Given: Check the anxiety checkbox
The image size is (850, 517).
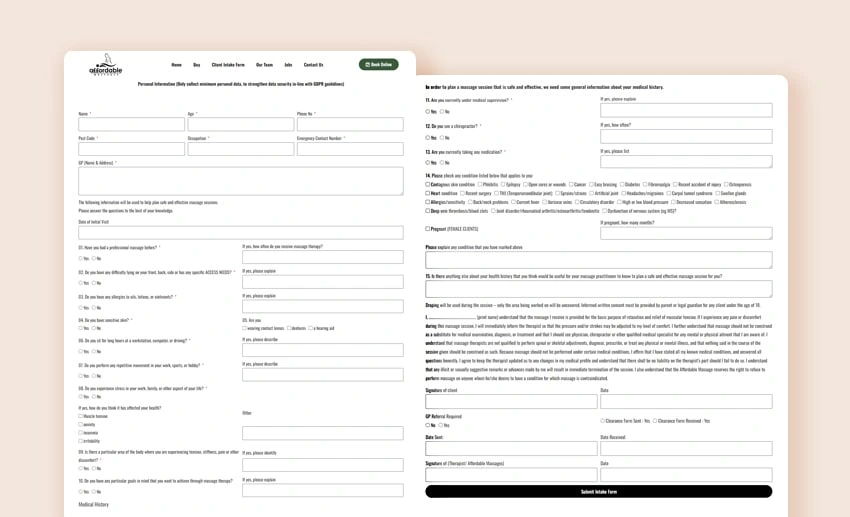Looking at the screenshot, I should [x=81, y=424].
